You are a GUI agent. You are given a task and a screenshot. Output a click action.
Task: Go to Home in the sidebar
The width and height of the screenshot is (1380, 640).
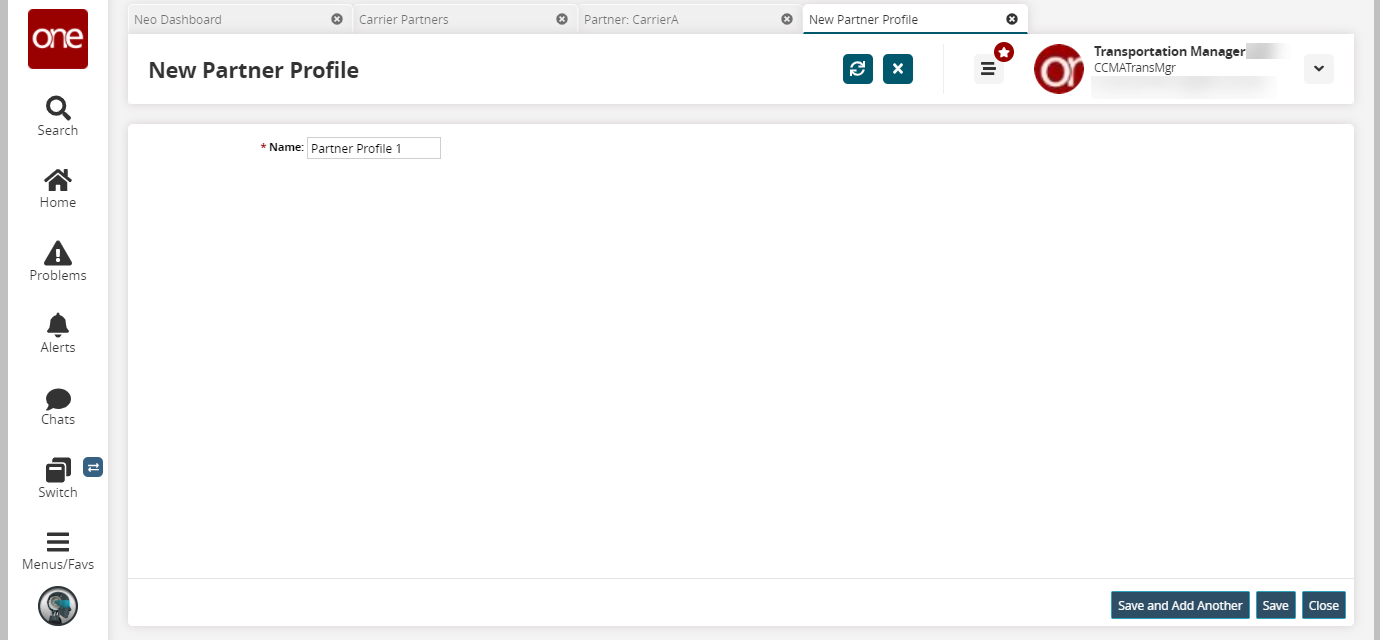58,189
